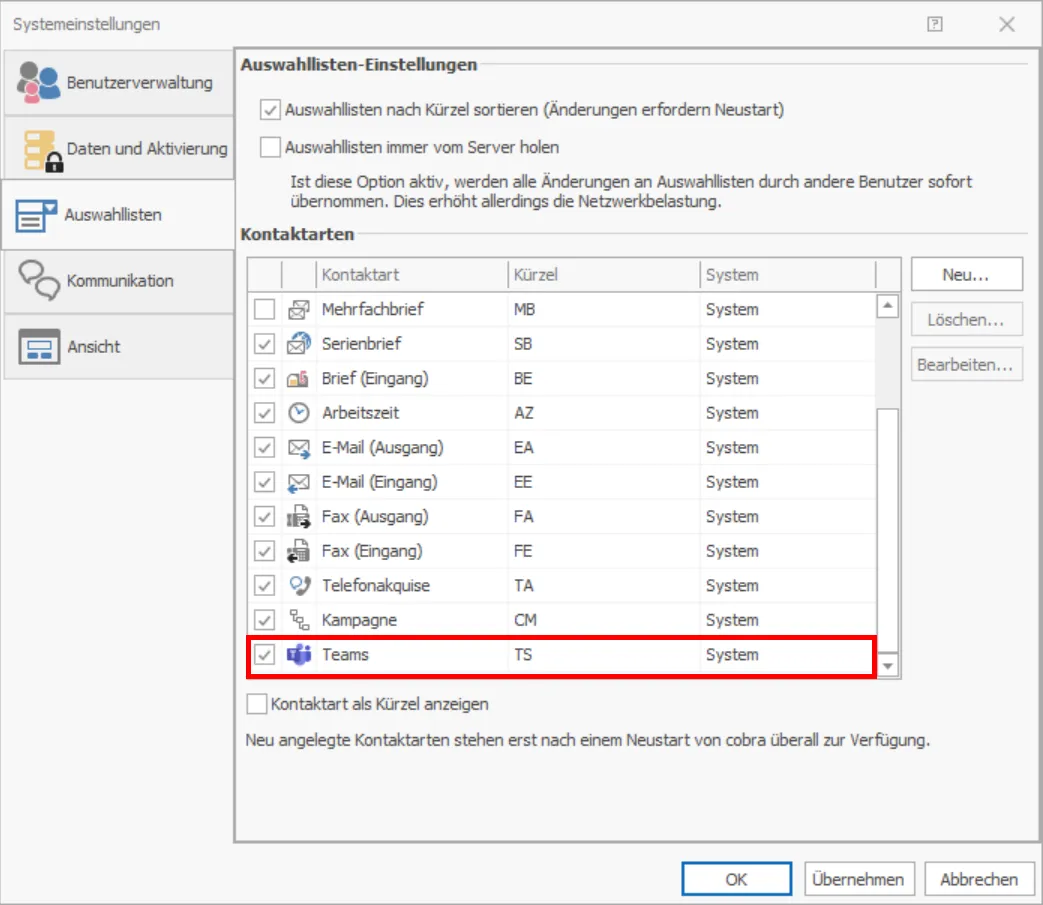Enable 'Auswahllisten immer vom Server holen' checkbox

click(x=270, y=147)
